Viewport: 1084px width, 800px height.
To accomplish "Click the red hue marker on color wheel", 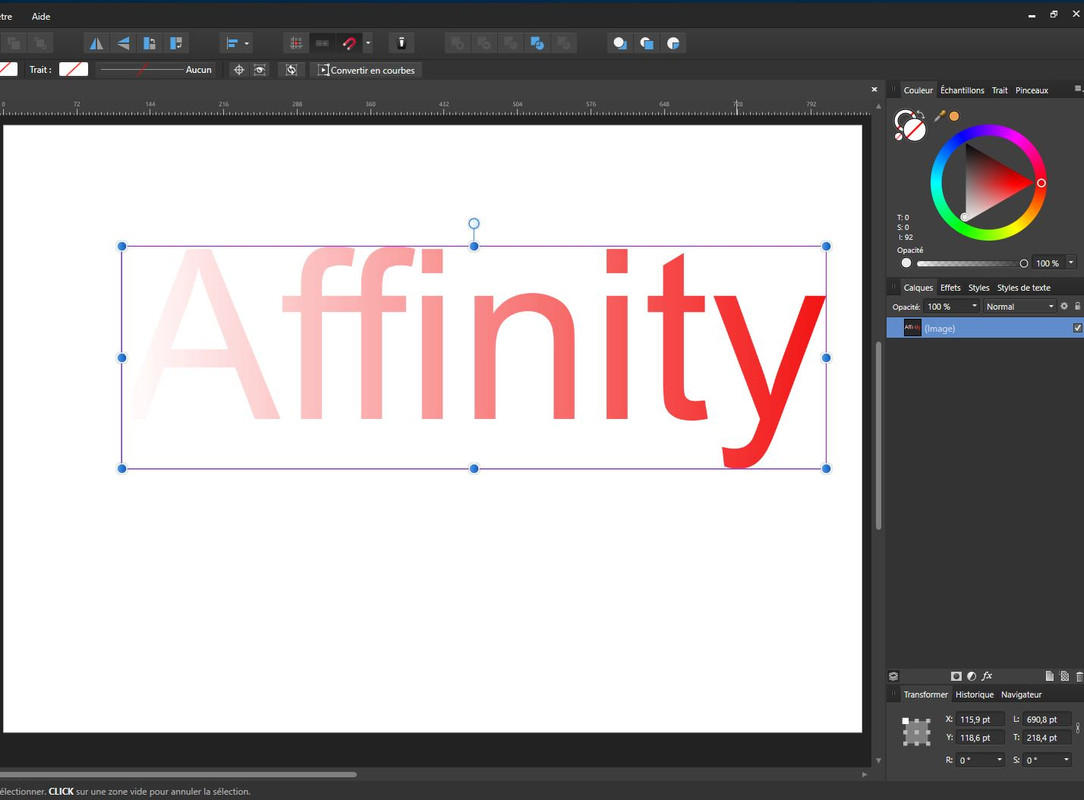I will 1041,183.
